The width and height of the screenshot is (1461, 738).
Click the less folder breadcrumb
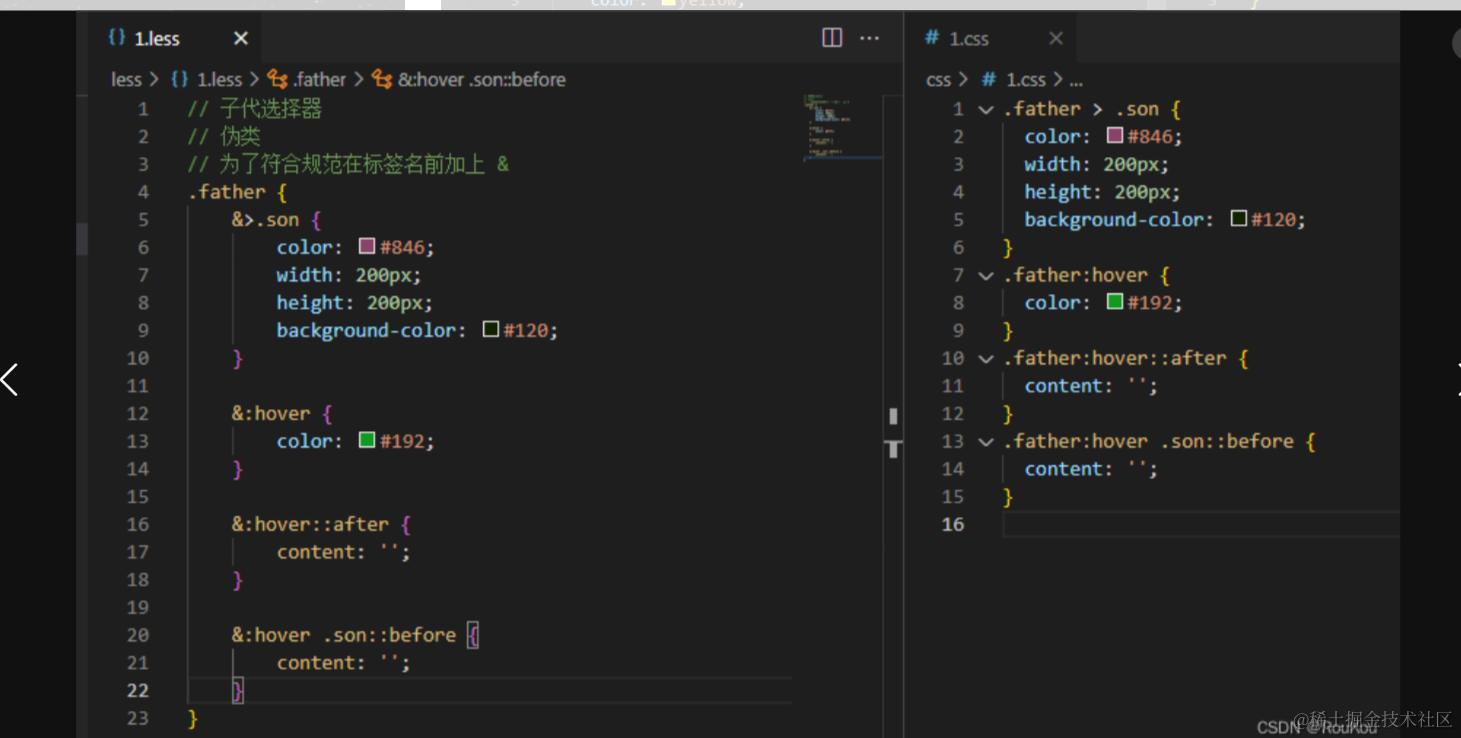pos(126,79)
